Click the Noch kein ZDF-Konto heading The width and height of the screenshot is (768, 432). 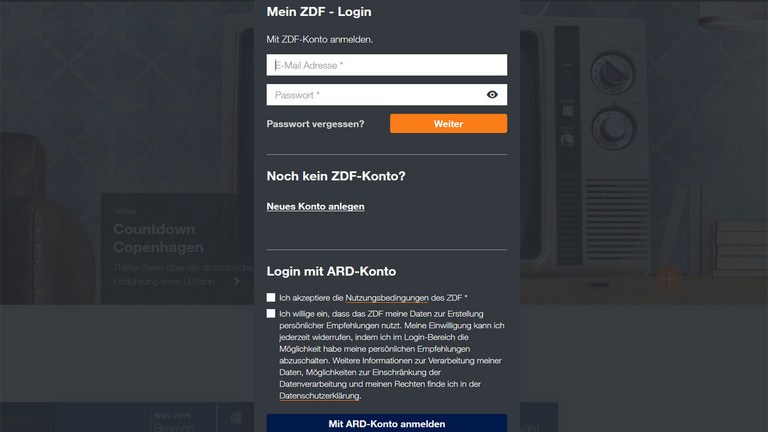pyautogui.click(x=335, y=176)
